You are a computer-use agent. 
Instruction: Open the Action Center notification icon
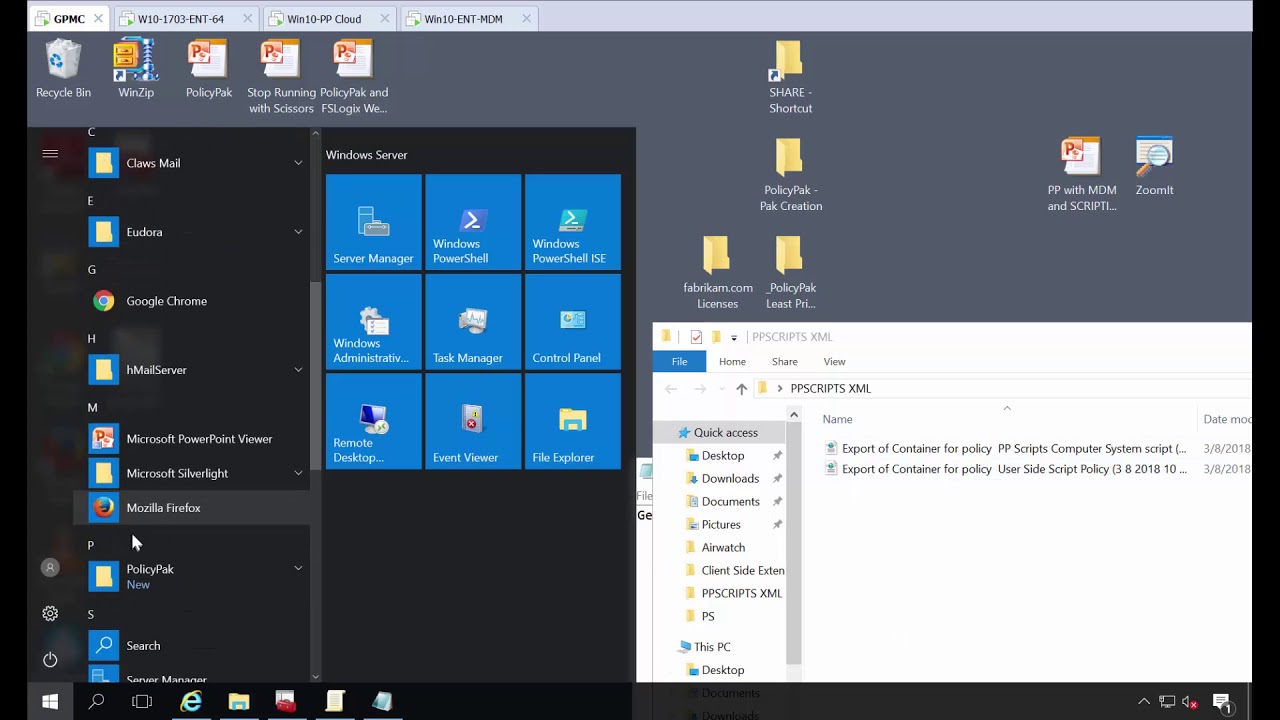point(1221,702)
